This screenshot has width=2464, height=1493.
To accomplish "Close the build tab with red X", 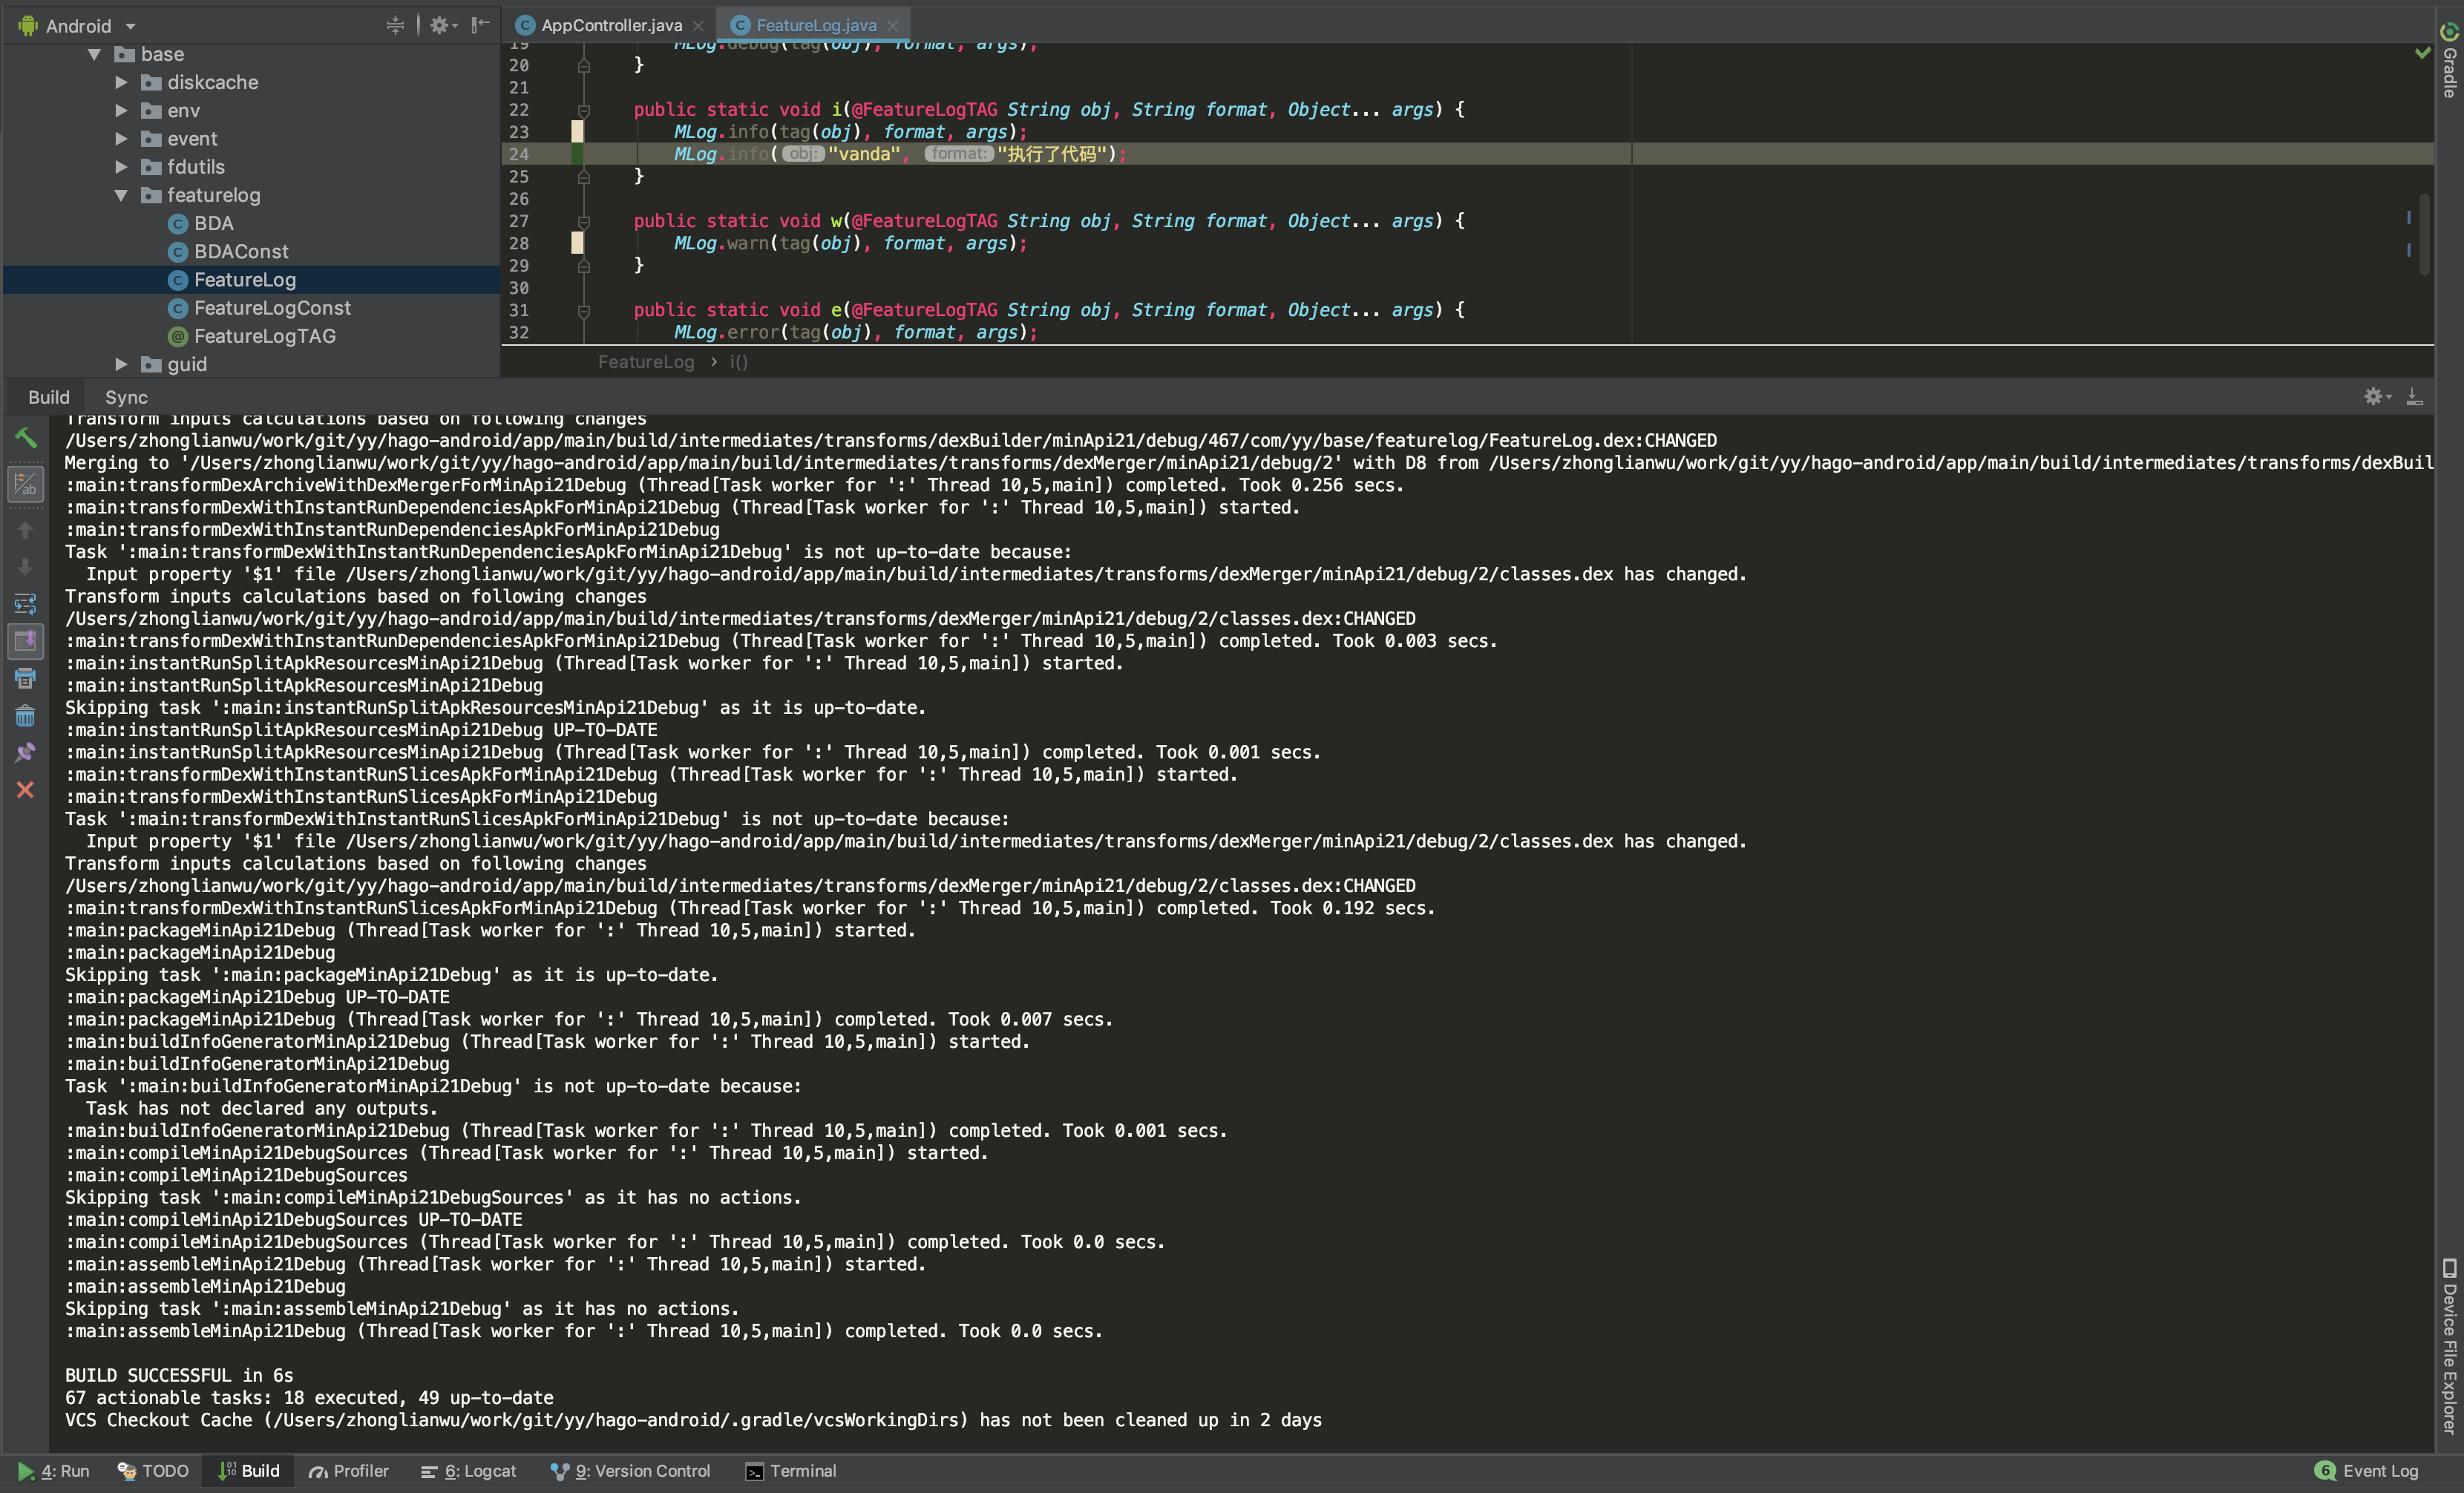I will [26, 790].
